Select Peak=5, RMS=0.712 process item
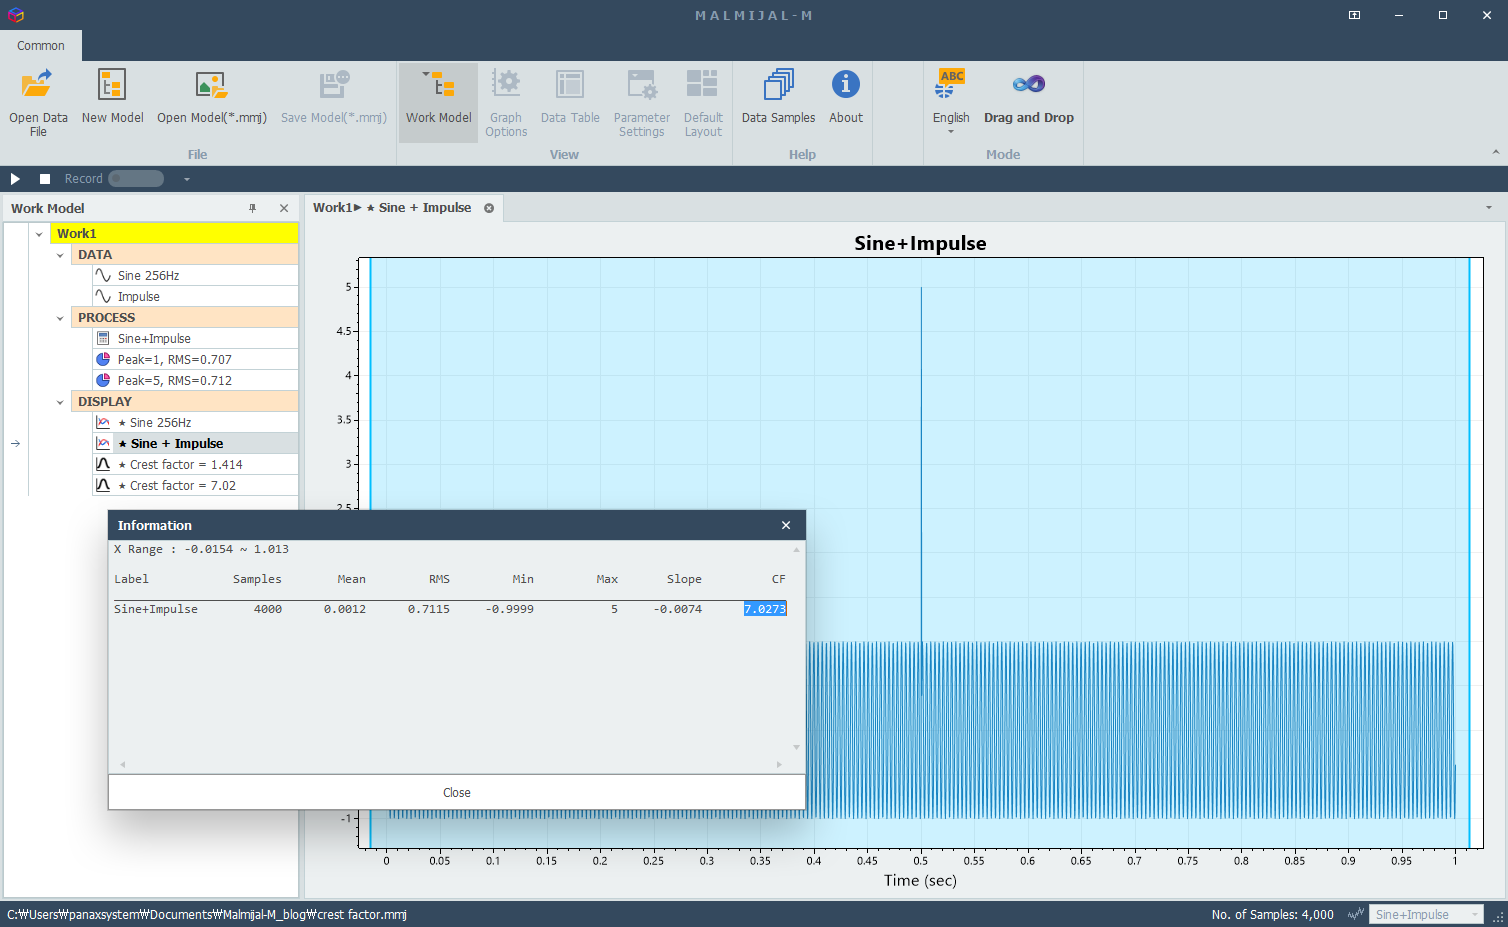Screen dimensions: 1508x927 click(195, 381)
